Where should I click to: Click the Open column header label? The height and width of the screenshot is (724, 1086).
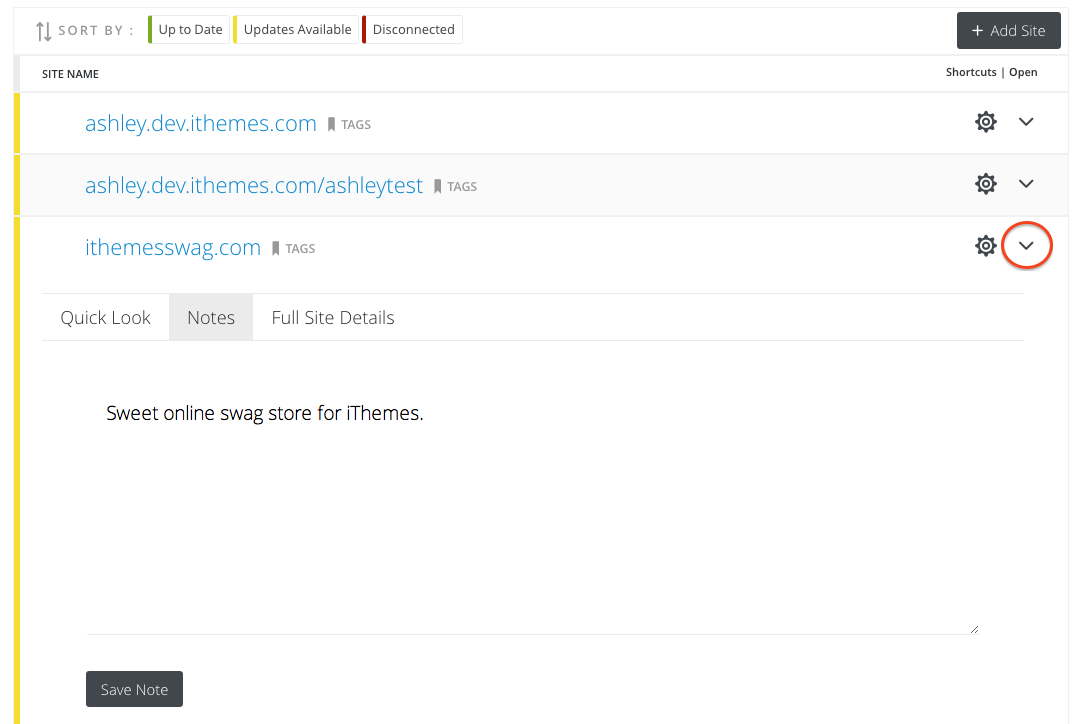1023,72
